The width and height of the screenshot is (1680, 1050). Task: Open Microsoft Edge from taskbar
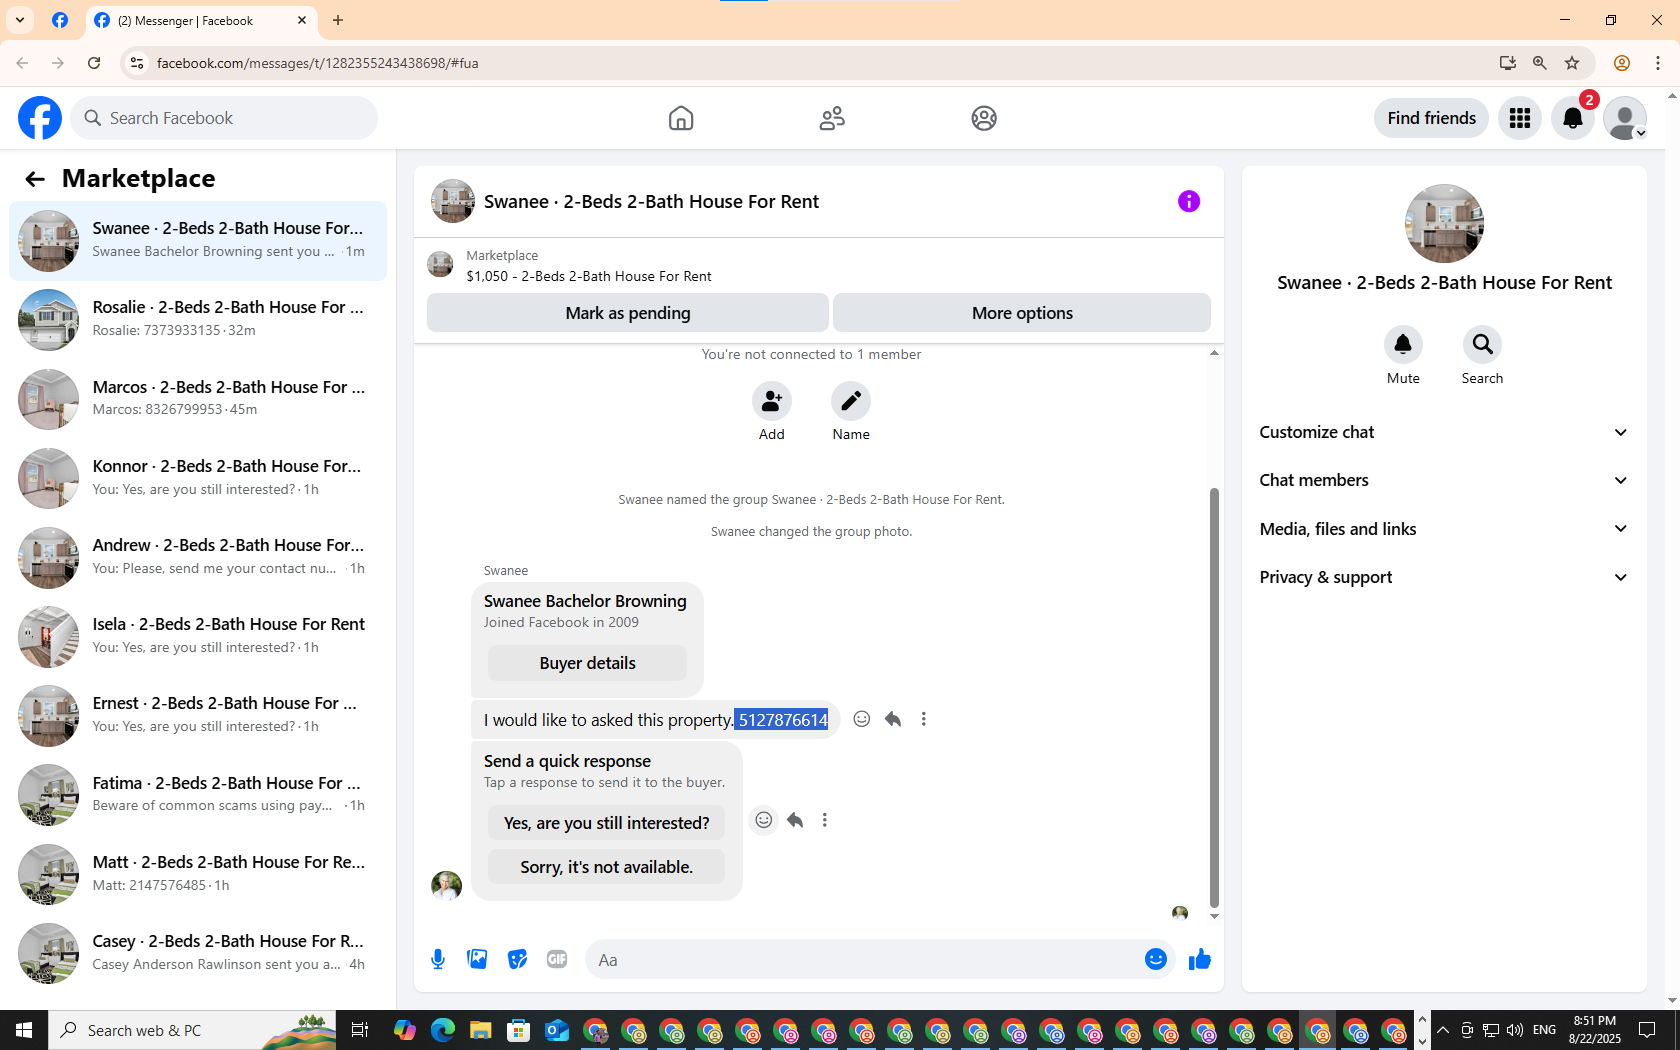point(443,1030)
